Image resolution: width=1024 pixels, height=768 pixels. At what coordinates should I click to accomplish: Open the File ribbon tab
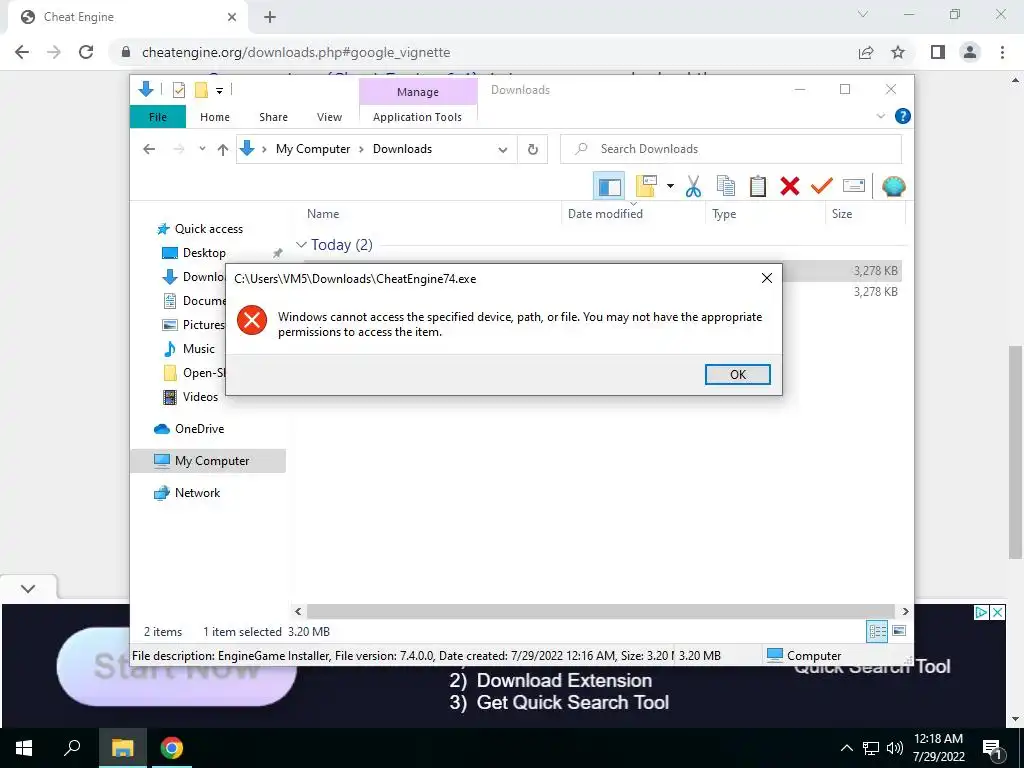pyautogui.click(x=157, y=117)
